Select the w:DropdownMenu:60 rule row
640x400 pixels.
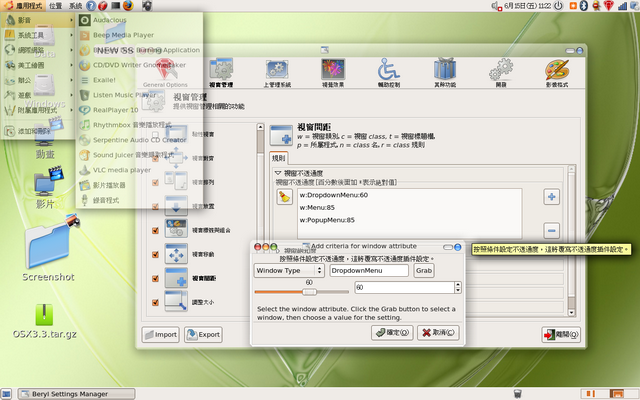pyautogui.click(x=409, y=195)
